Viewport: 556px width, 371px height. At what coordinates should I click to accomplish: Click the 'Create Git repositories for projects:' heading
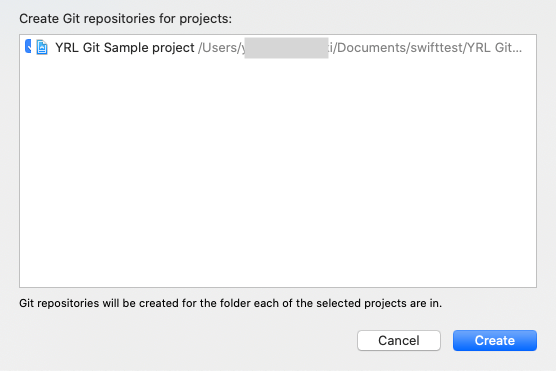[126, 19]
